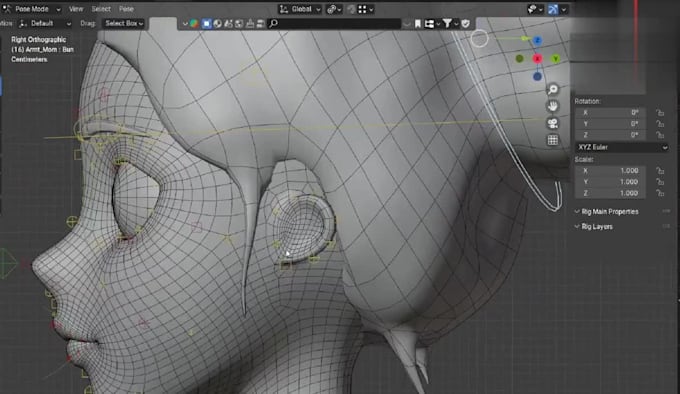
Task: Click the Rotation Z value field
Action: (x=611, y=135)
